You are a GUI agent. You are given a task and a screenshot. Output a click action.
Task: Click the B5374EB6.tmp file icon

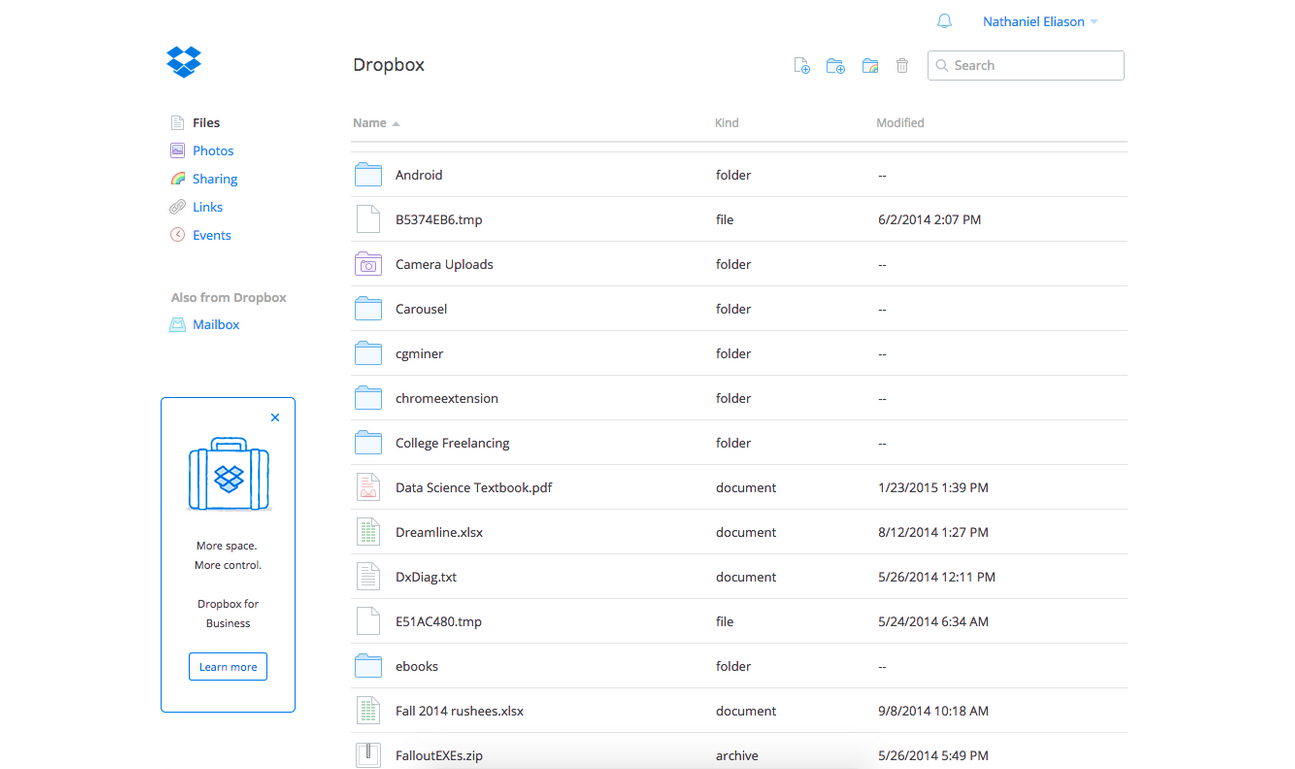(368, 219)
